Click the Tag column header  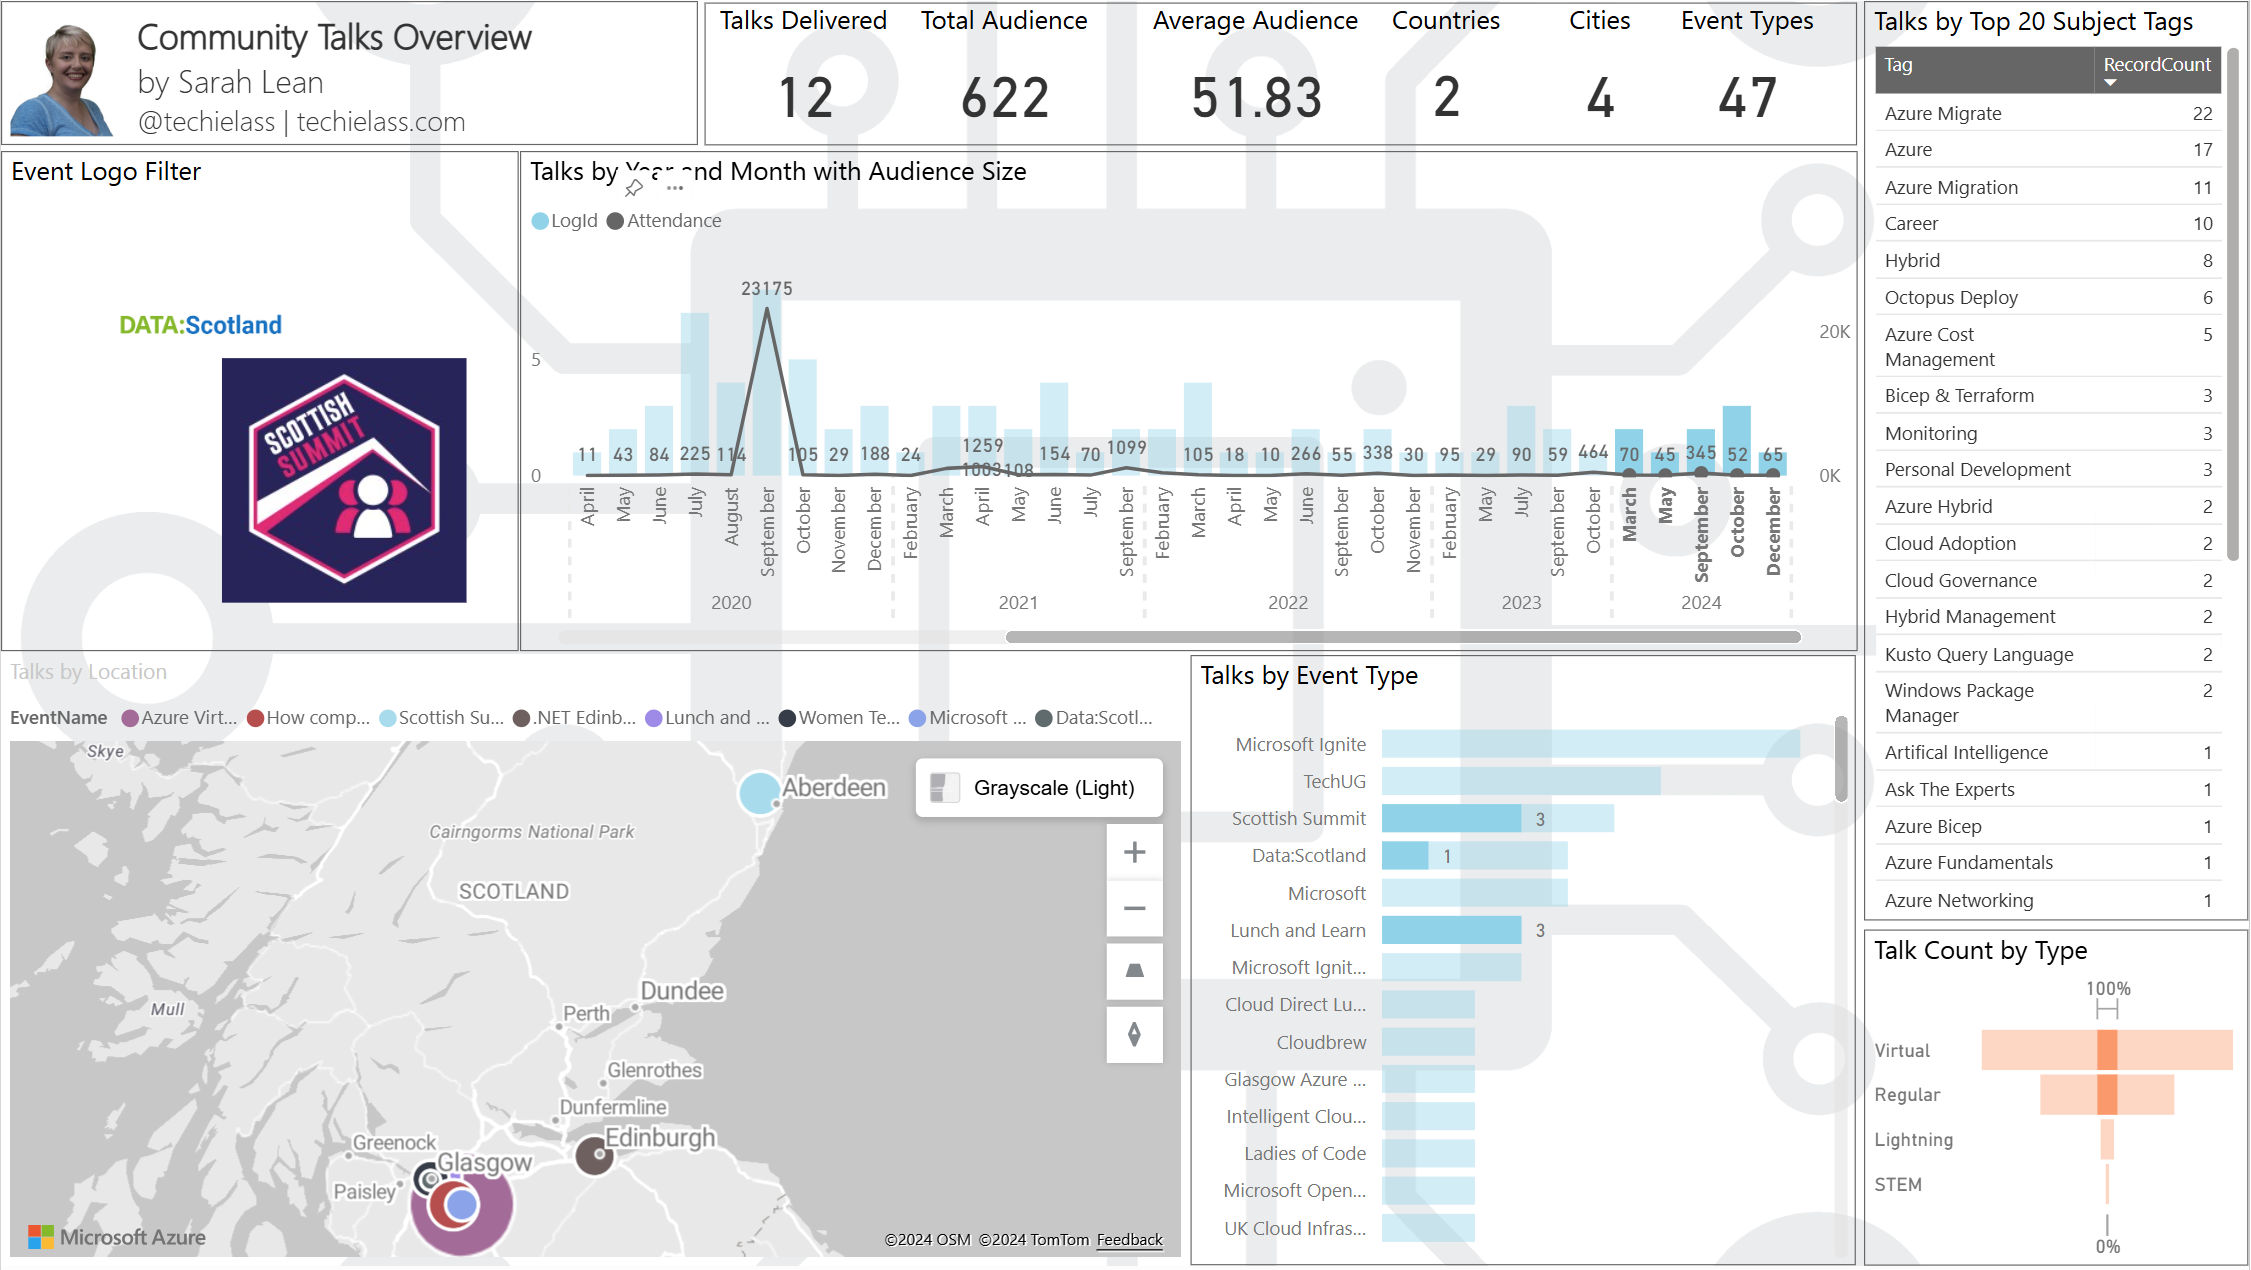1898,66
